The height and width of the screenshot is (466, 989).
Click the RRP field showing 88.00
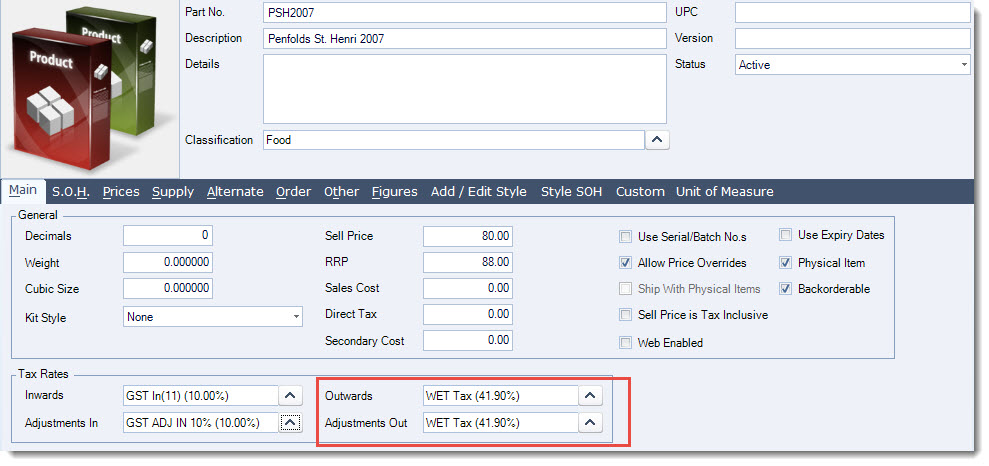coord(468,262)
